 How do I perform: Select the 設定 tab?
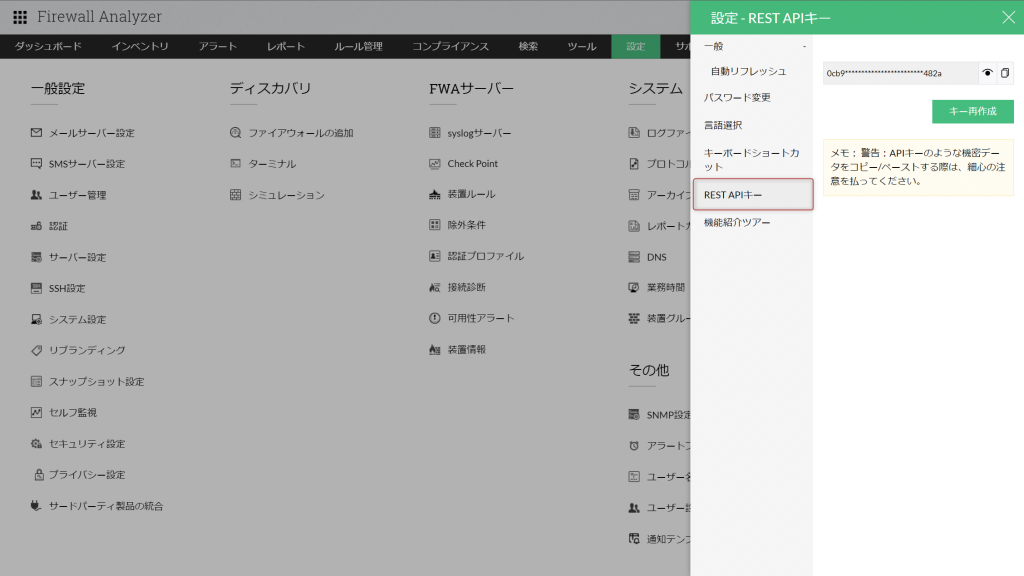(x=635, y=46)
